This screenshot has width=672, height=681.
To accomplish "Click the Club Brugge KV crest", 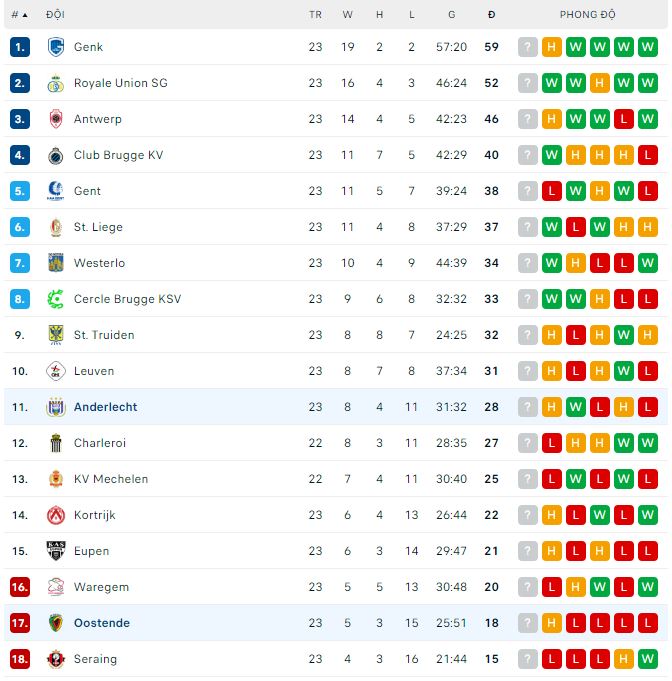I will [x=56, y=155].
